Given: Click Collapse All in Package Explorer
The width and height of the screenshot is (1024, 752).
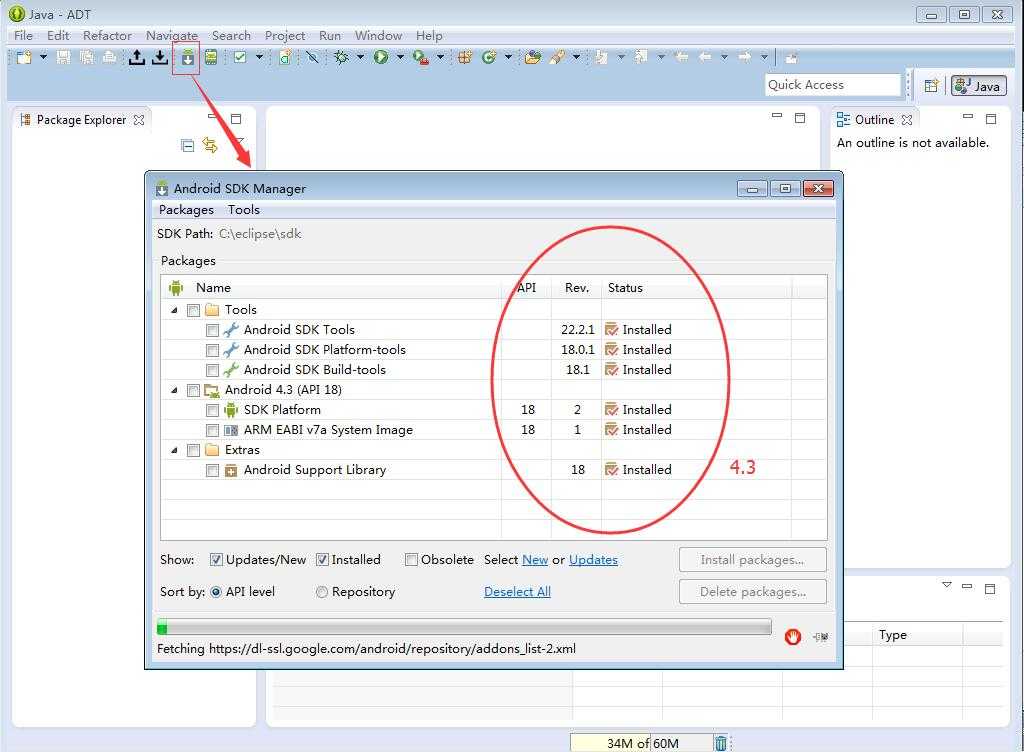Looking at the screenshot, I should pyautogui.click(x=187, y=146).
